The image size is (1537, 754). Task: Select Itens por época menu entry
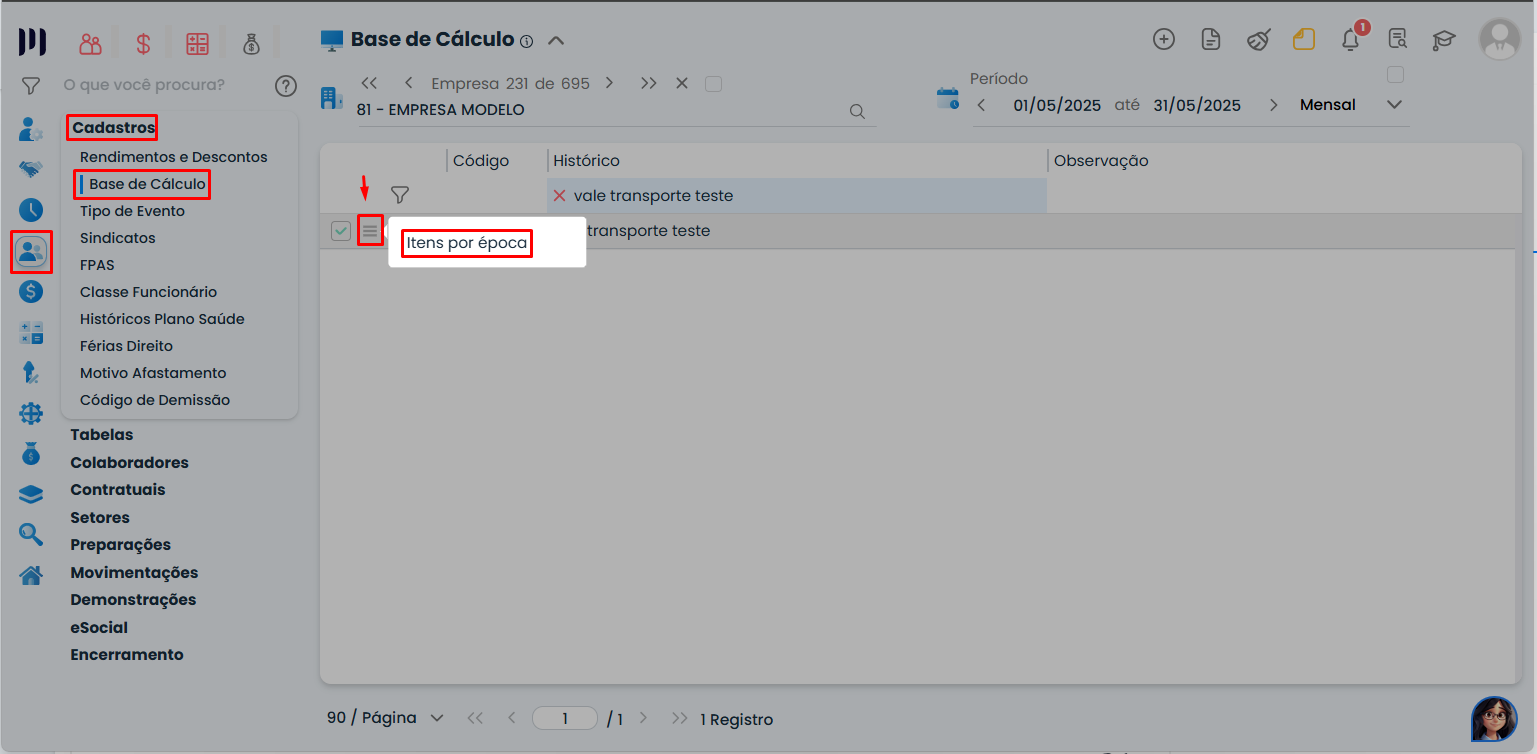point(467,243)
